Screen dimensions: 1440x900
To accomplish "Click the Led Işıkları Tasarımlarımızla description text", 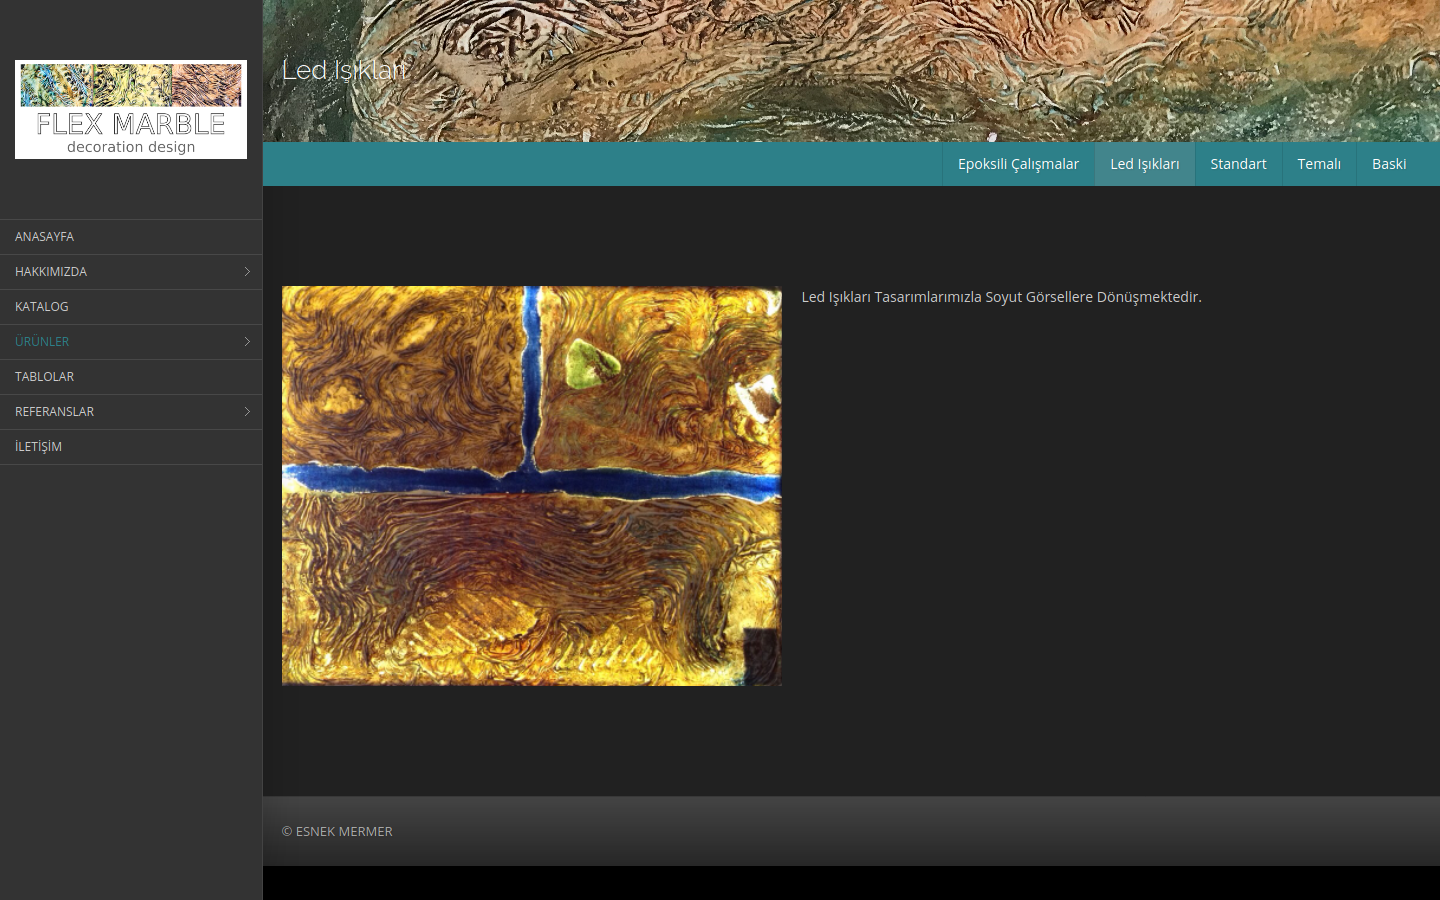I will pyautogui.click(x=1001, y=297).
